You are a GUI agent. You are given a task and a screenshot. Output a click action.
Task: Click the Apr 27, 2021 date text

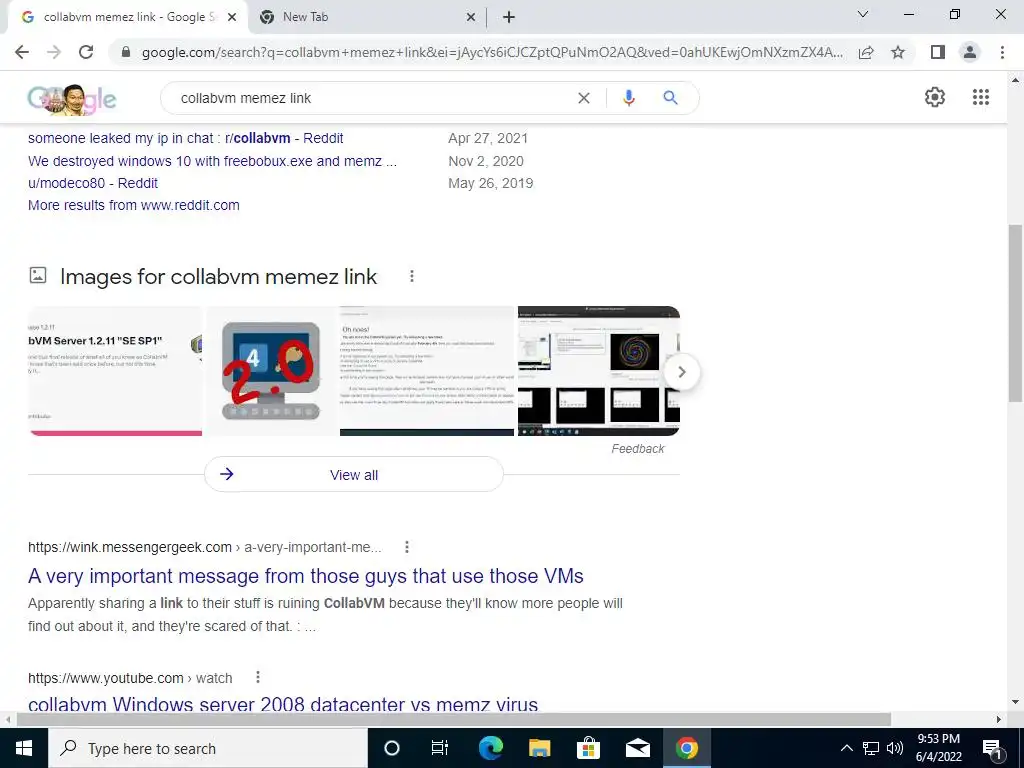click(x=488, y=138)
